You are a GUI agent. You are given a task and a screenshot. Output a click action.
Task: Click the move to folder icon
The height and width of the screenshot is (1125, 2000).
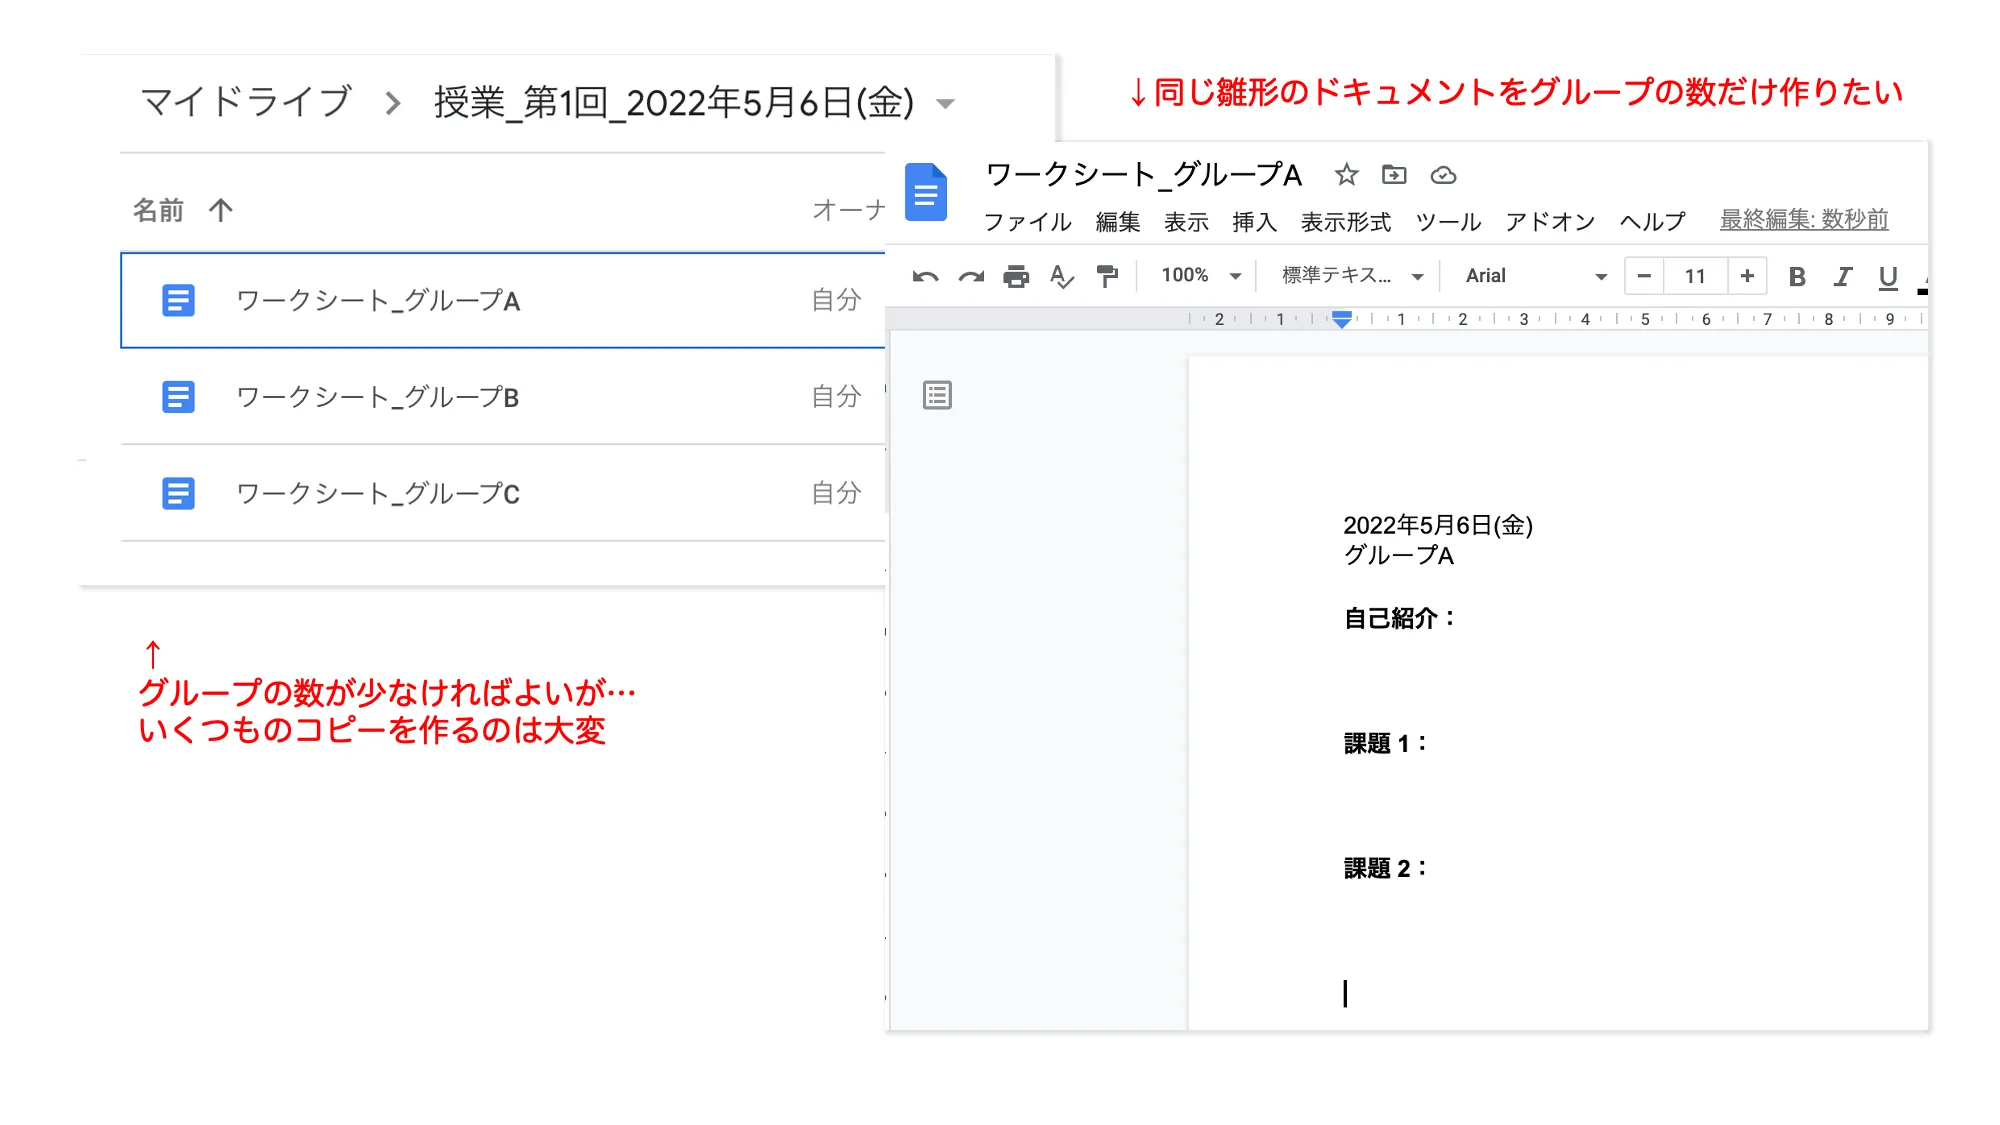(1394, 175)
